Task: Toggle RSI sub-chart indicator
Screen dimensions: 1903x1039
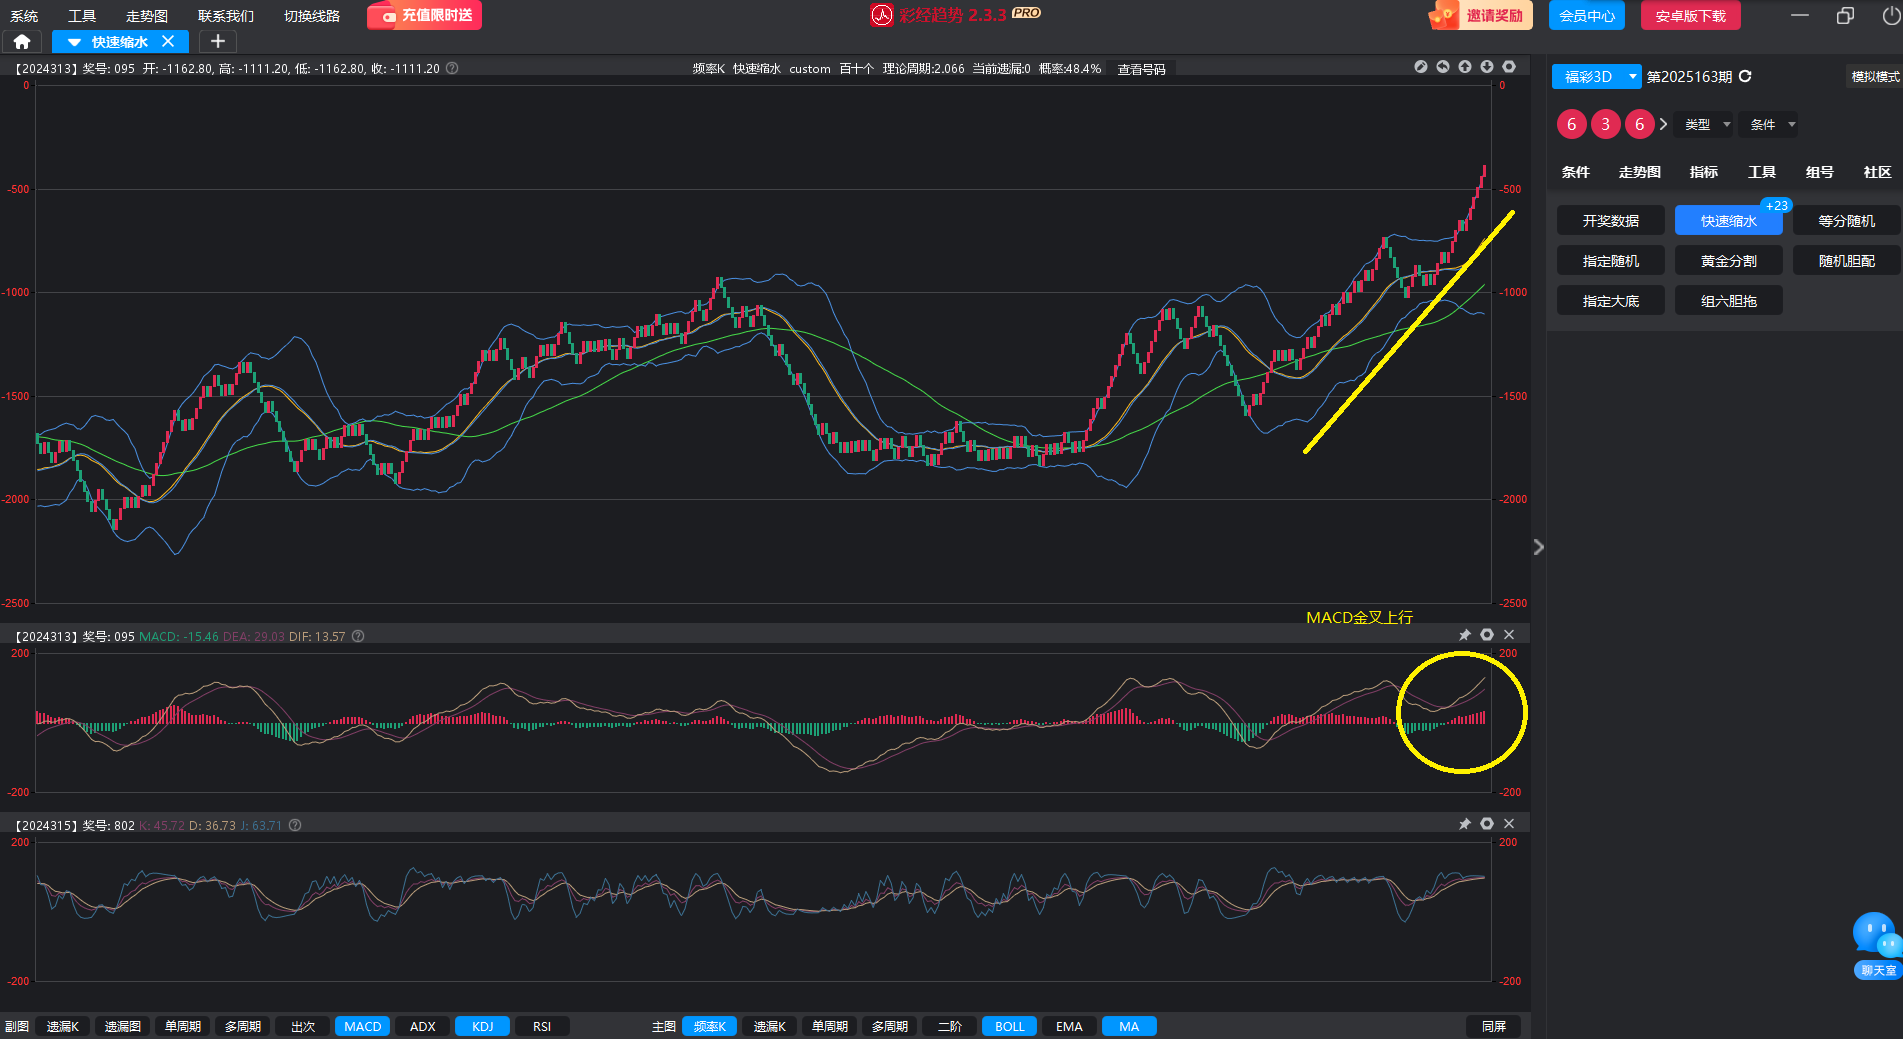Action: (542, 1026)
